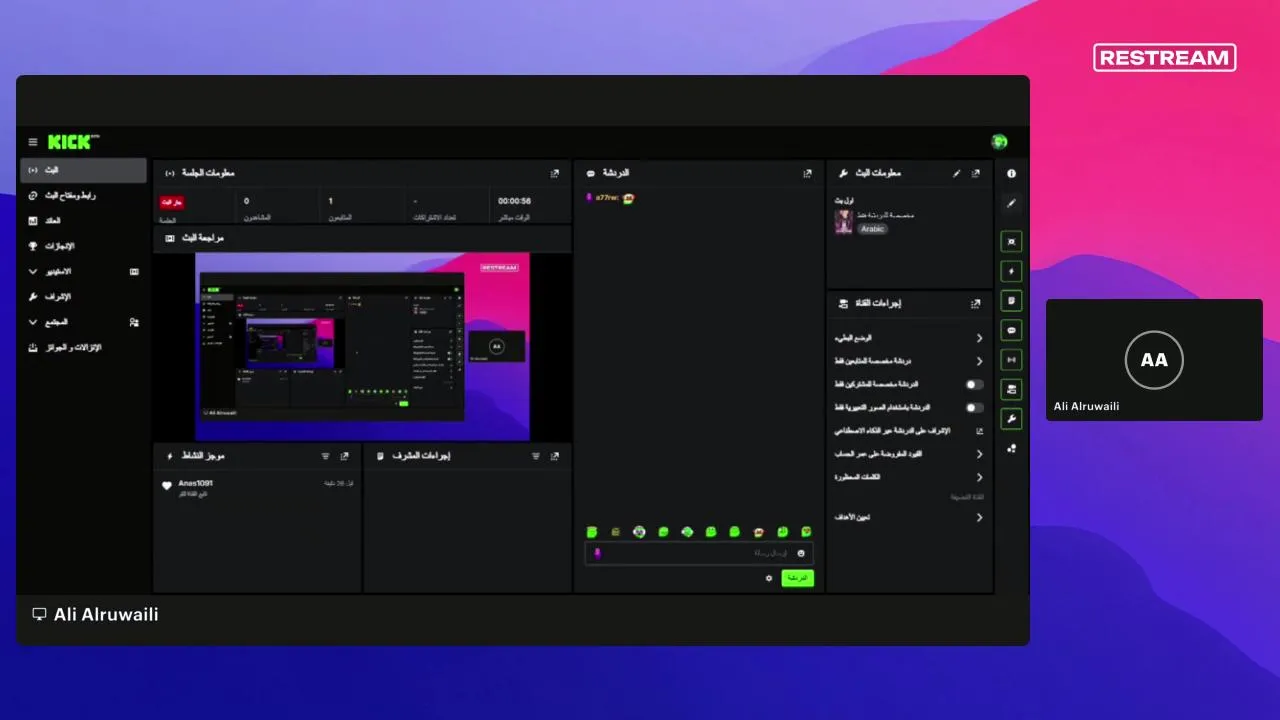The width and height of the screenshot is (1280, 720).
Task: Open chat settings gear icon
Action: (769, 578)
